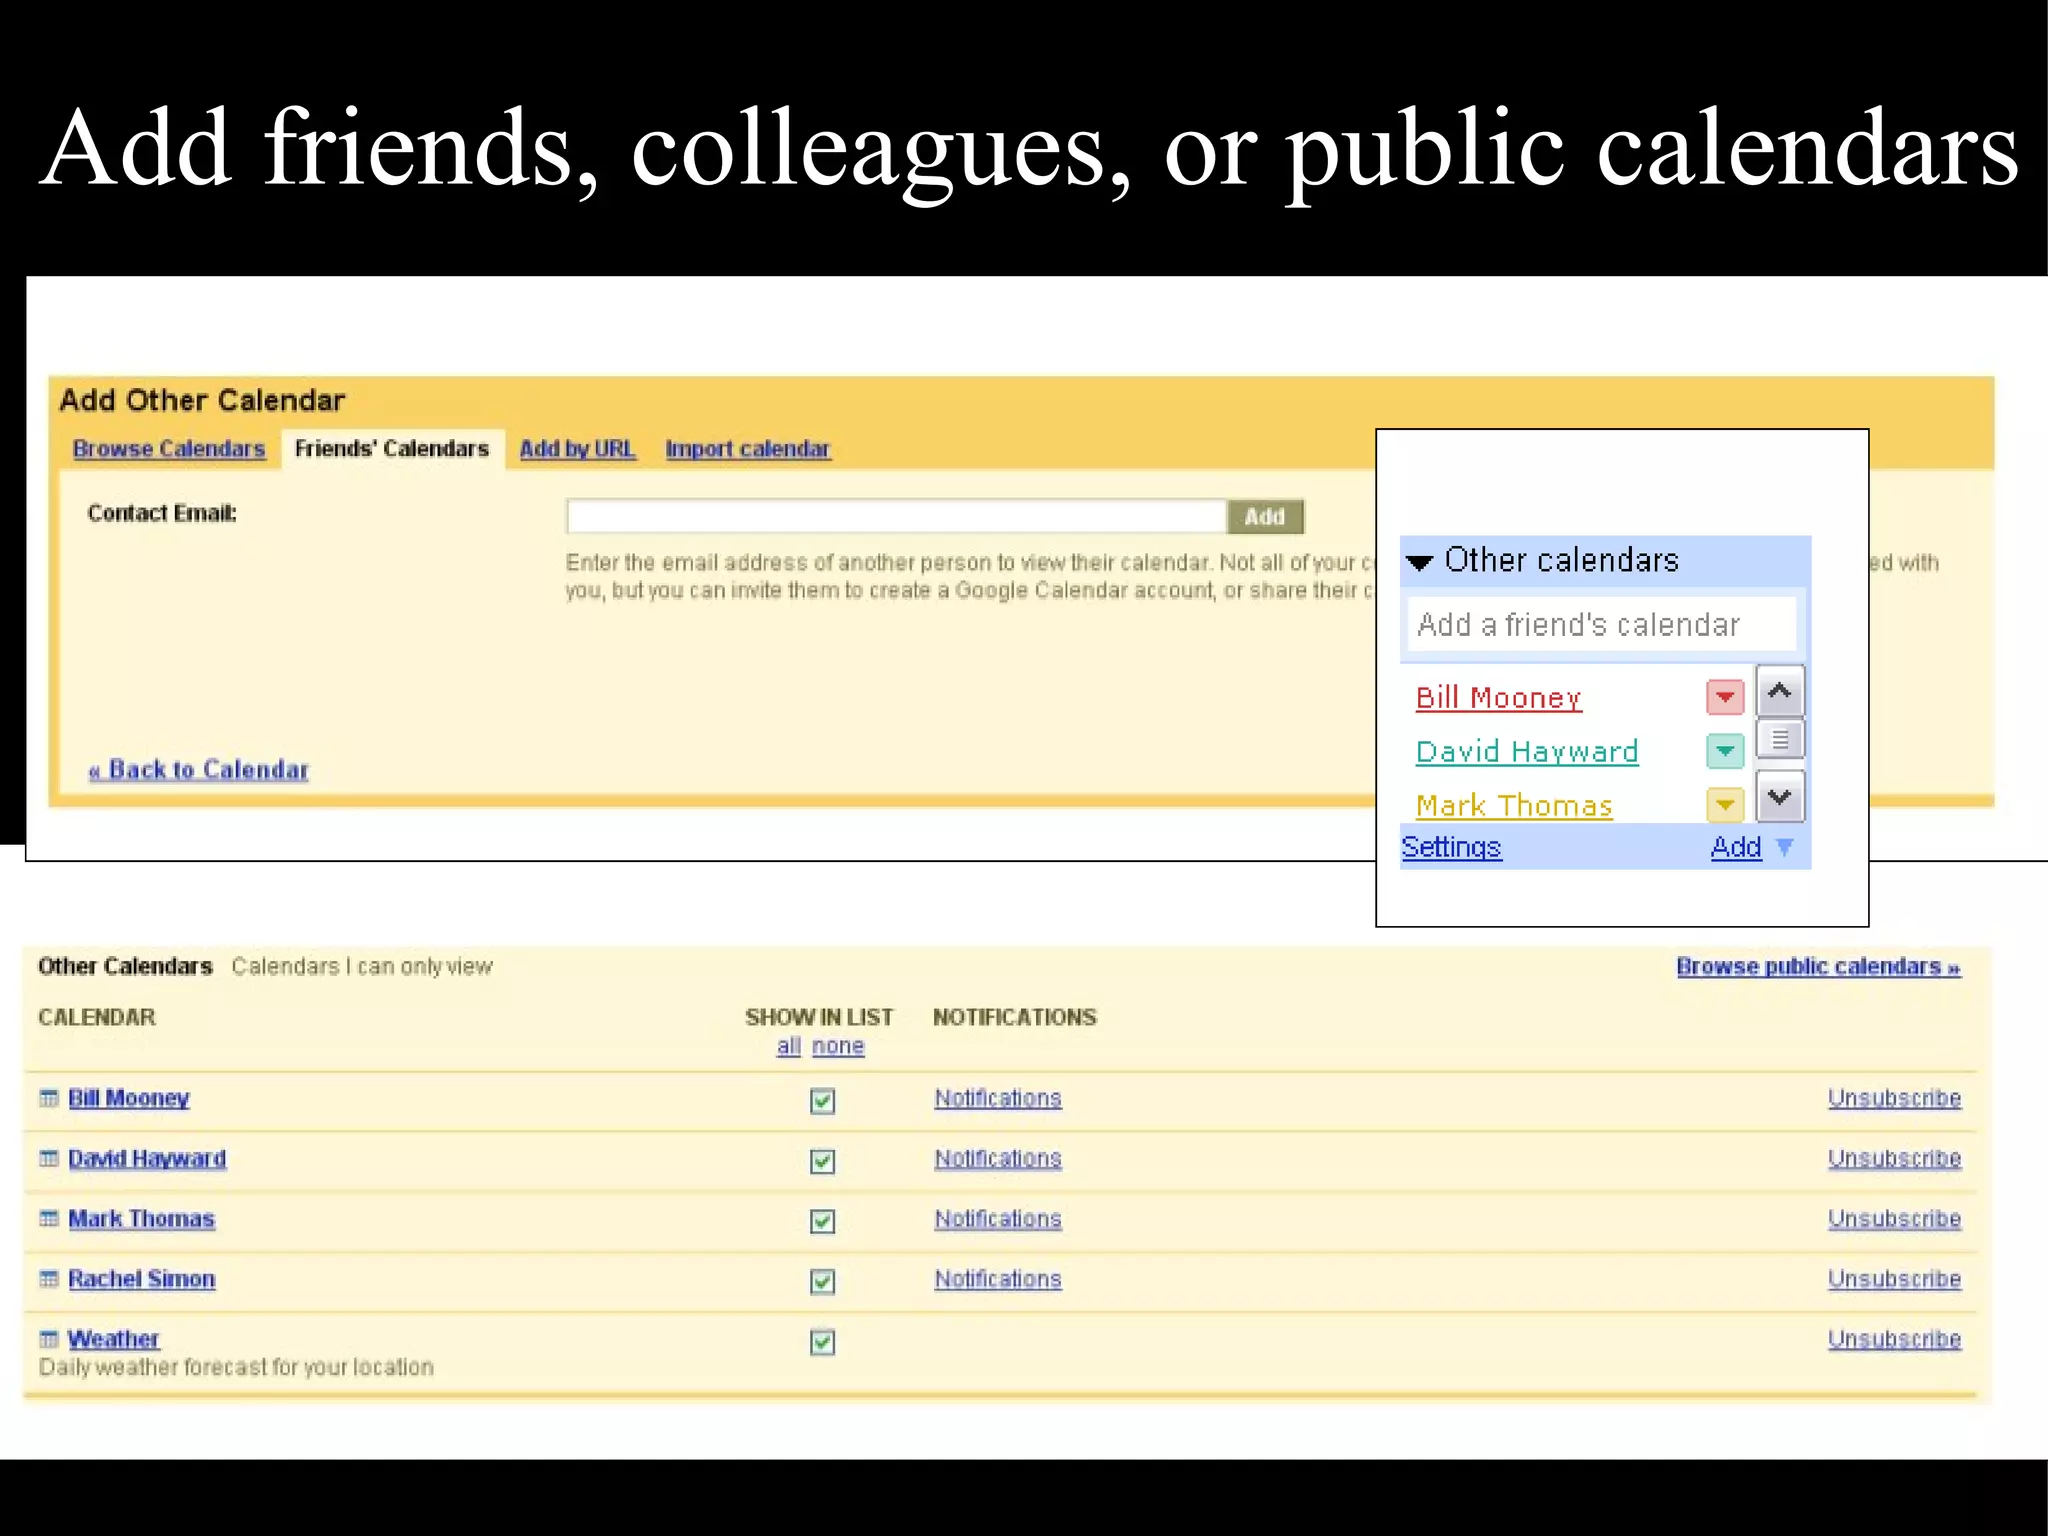Click the Contact Email input field
The image size is (2048, 1536).
[x=896, y=516]
